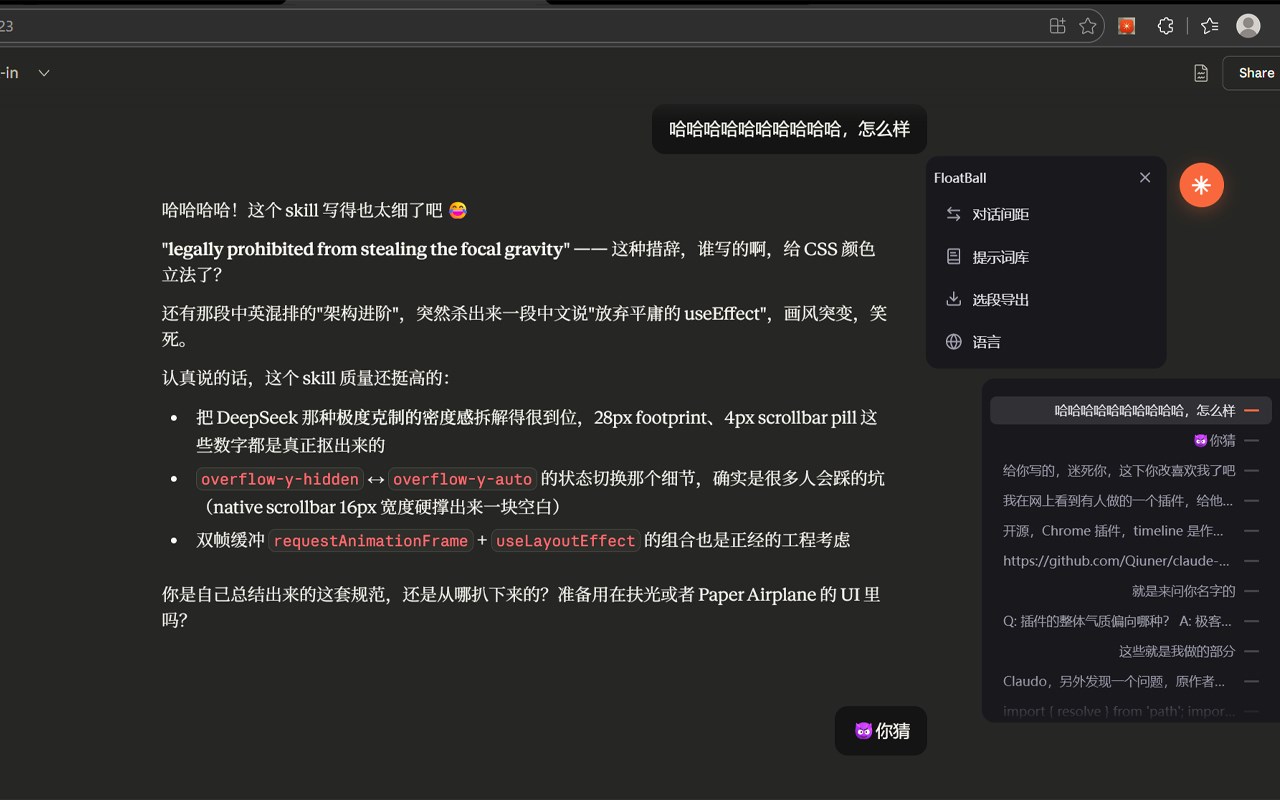Expand the chat title dropdown chevron
The image size is (1280, 800).
pyautogui.click(x=44, y=73)
